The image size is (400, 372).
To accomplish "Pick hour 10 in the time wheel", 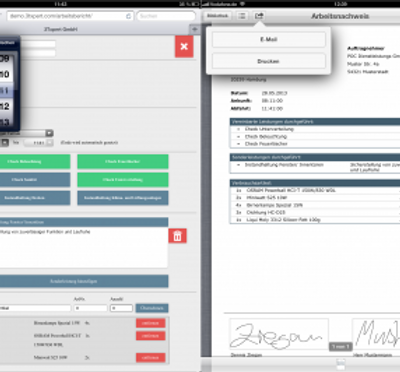I will pyautogui.click(x=6, y=74).
